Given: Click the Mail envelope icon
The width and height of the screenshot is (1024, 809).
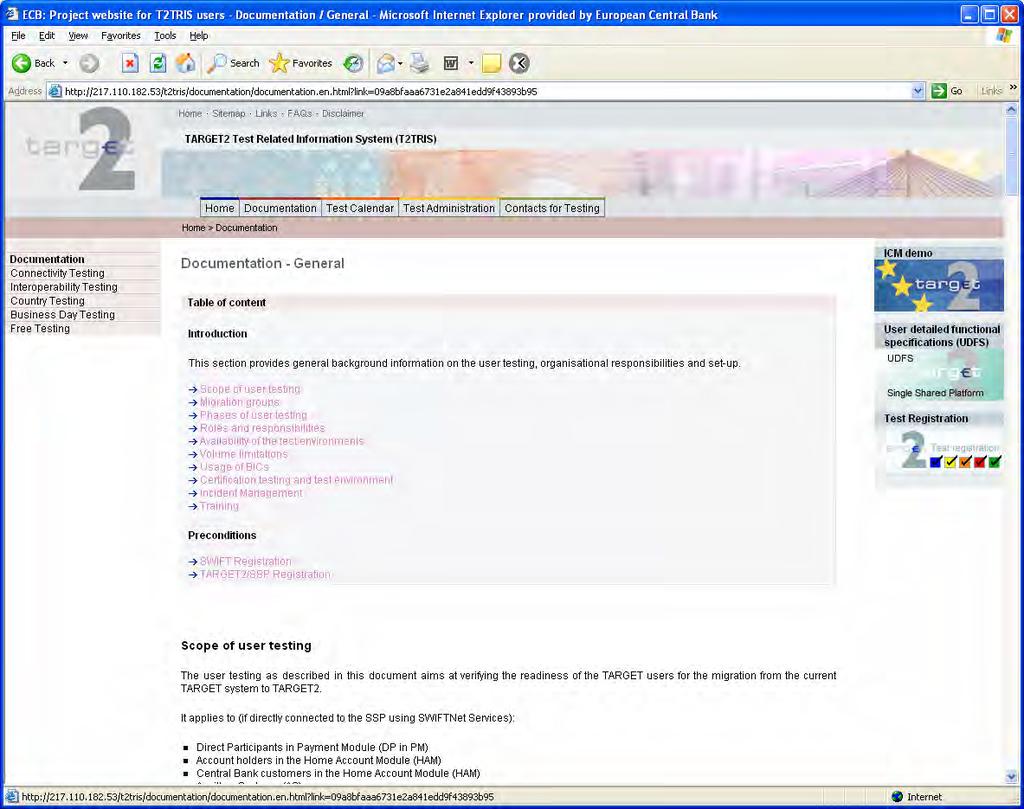Looking at the screenshot, I should click(385, 63).
